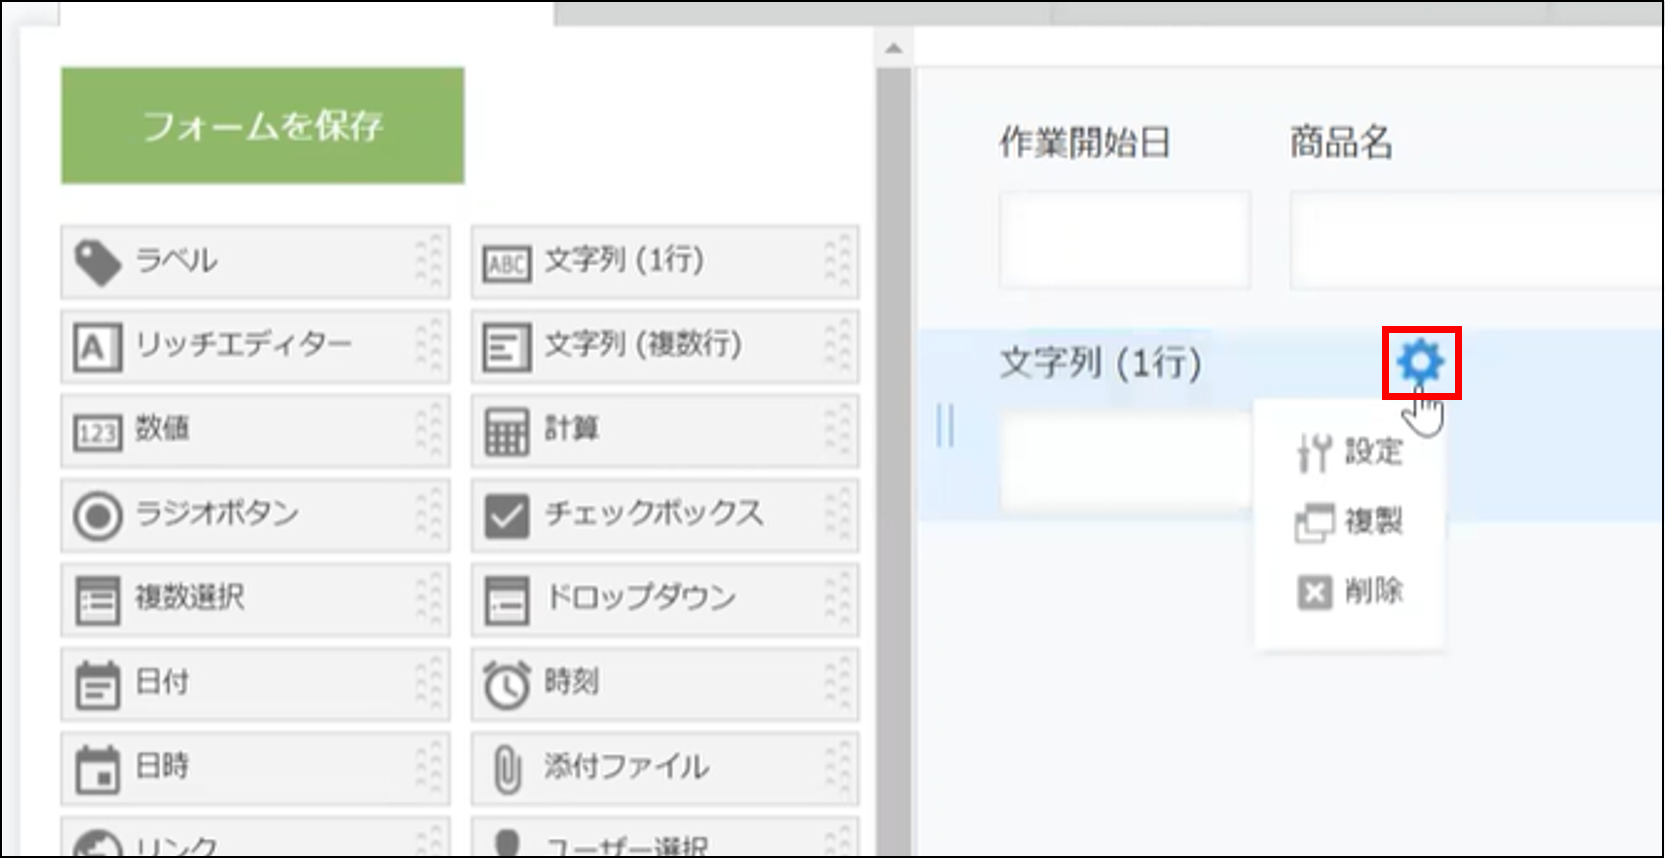Select the 数値 123 icon
This screenshot has height=858, width=1665.
97,432
